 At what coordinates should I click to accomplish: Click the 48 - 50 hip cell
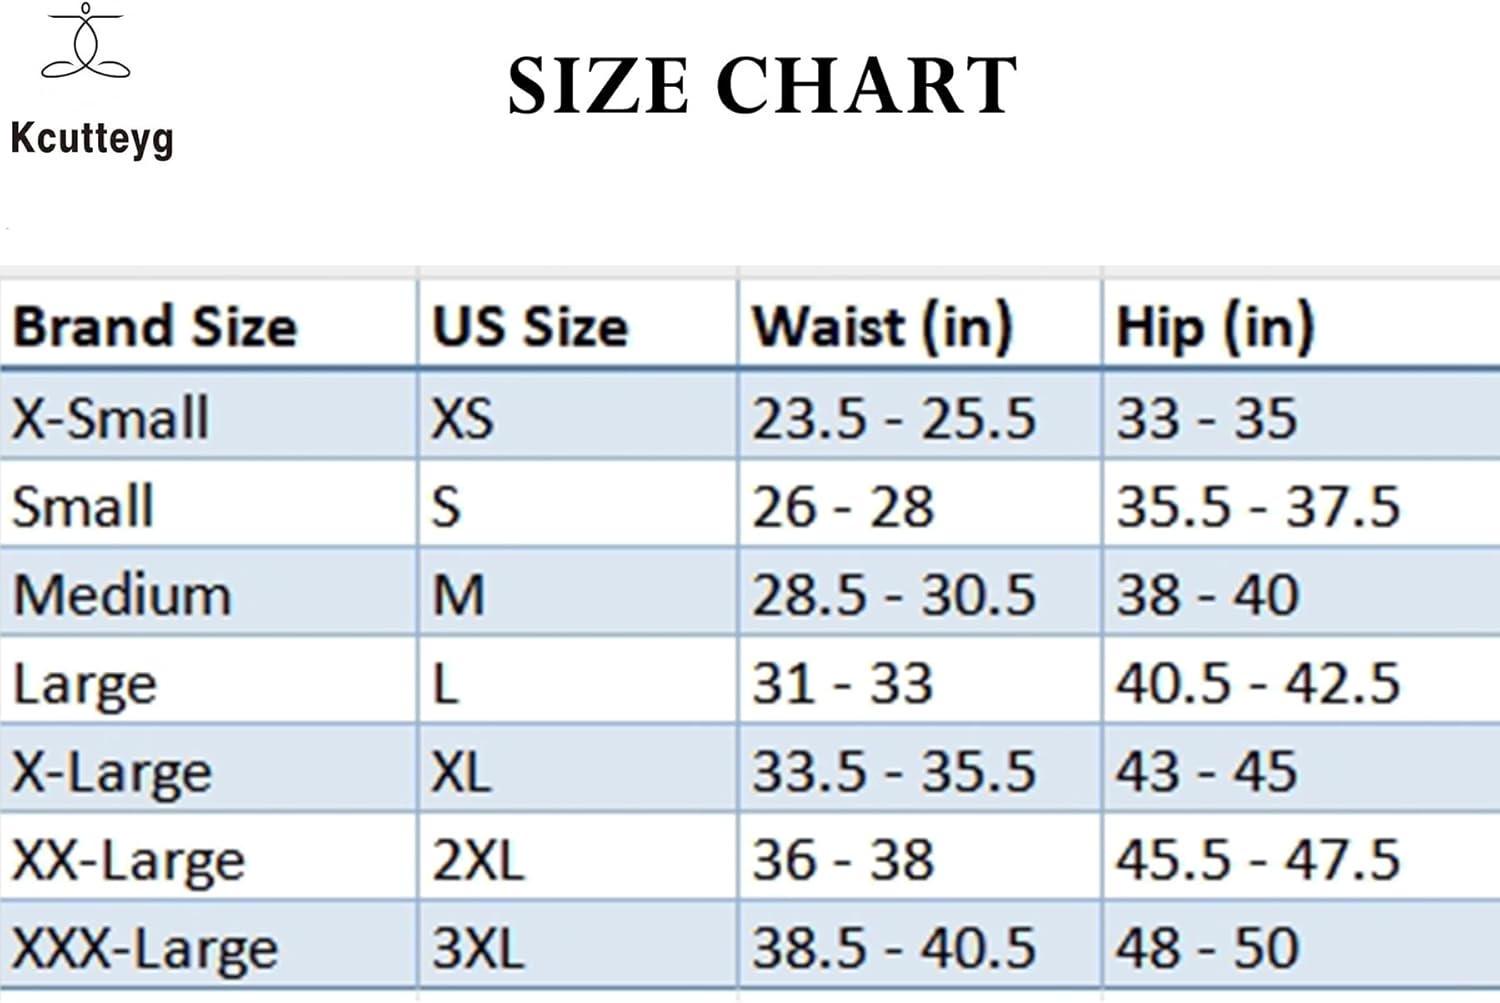click(x=1207, y=948)
